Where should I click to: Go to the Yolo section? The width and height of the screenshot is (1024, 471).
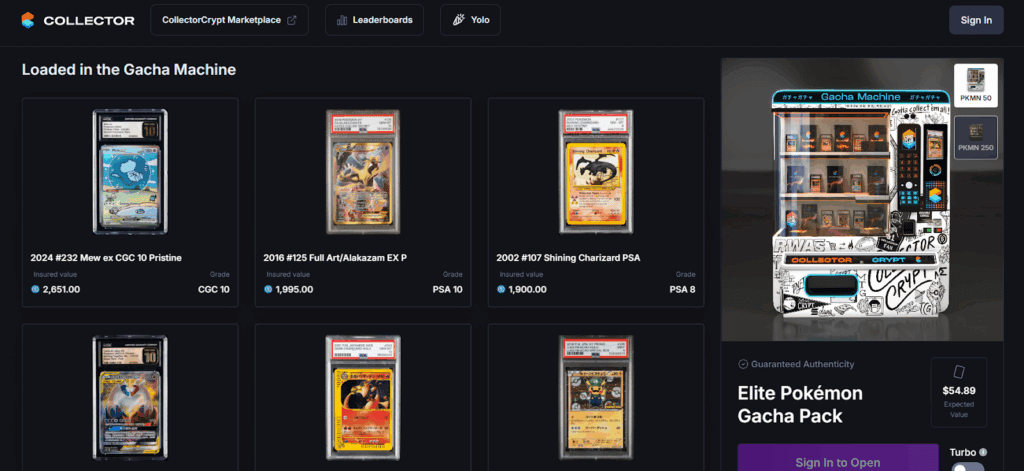[x=470, y=20]
